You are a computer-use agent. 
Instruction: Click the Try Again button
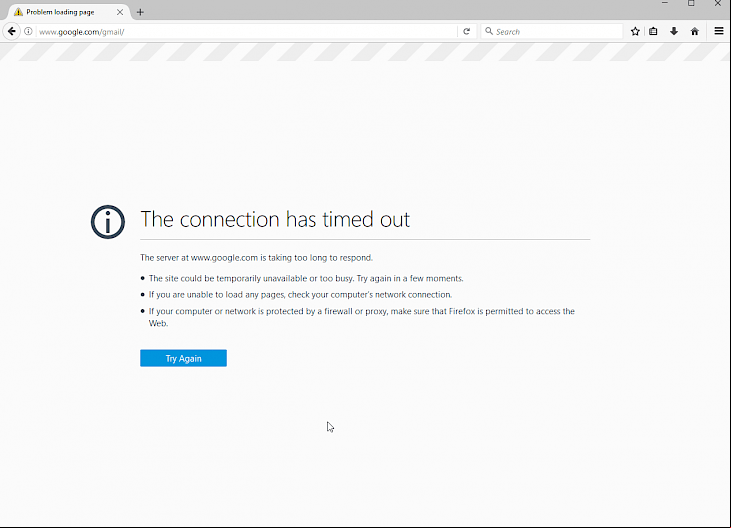(x=183, y=358)
